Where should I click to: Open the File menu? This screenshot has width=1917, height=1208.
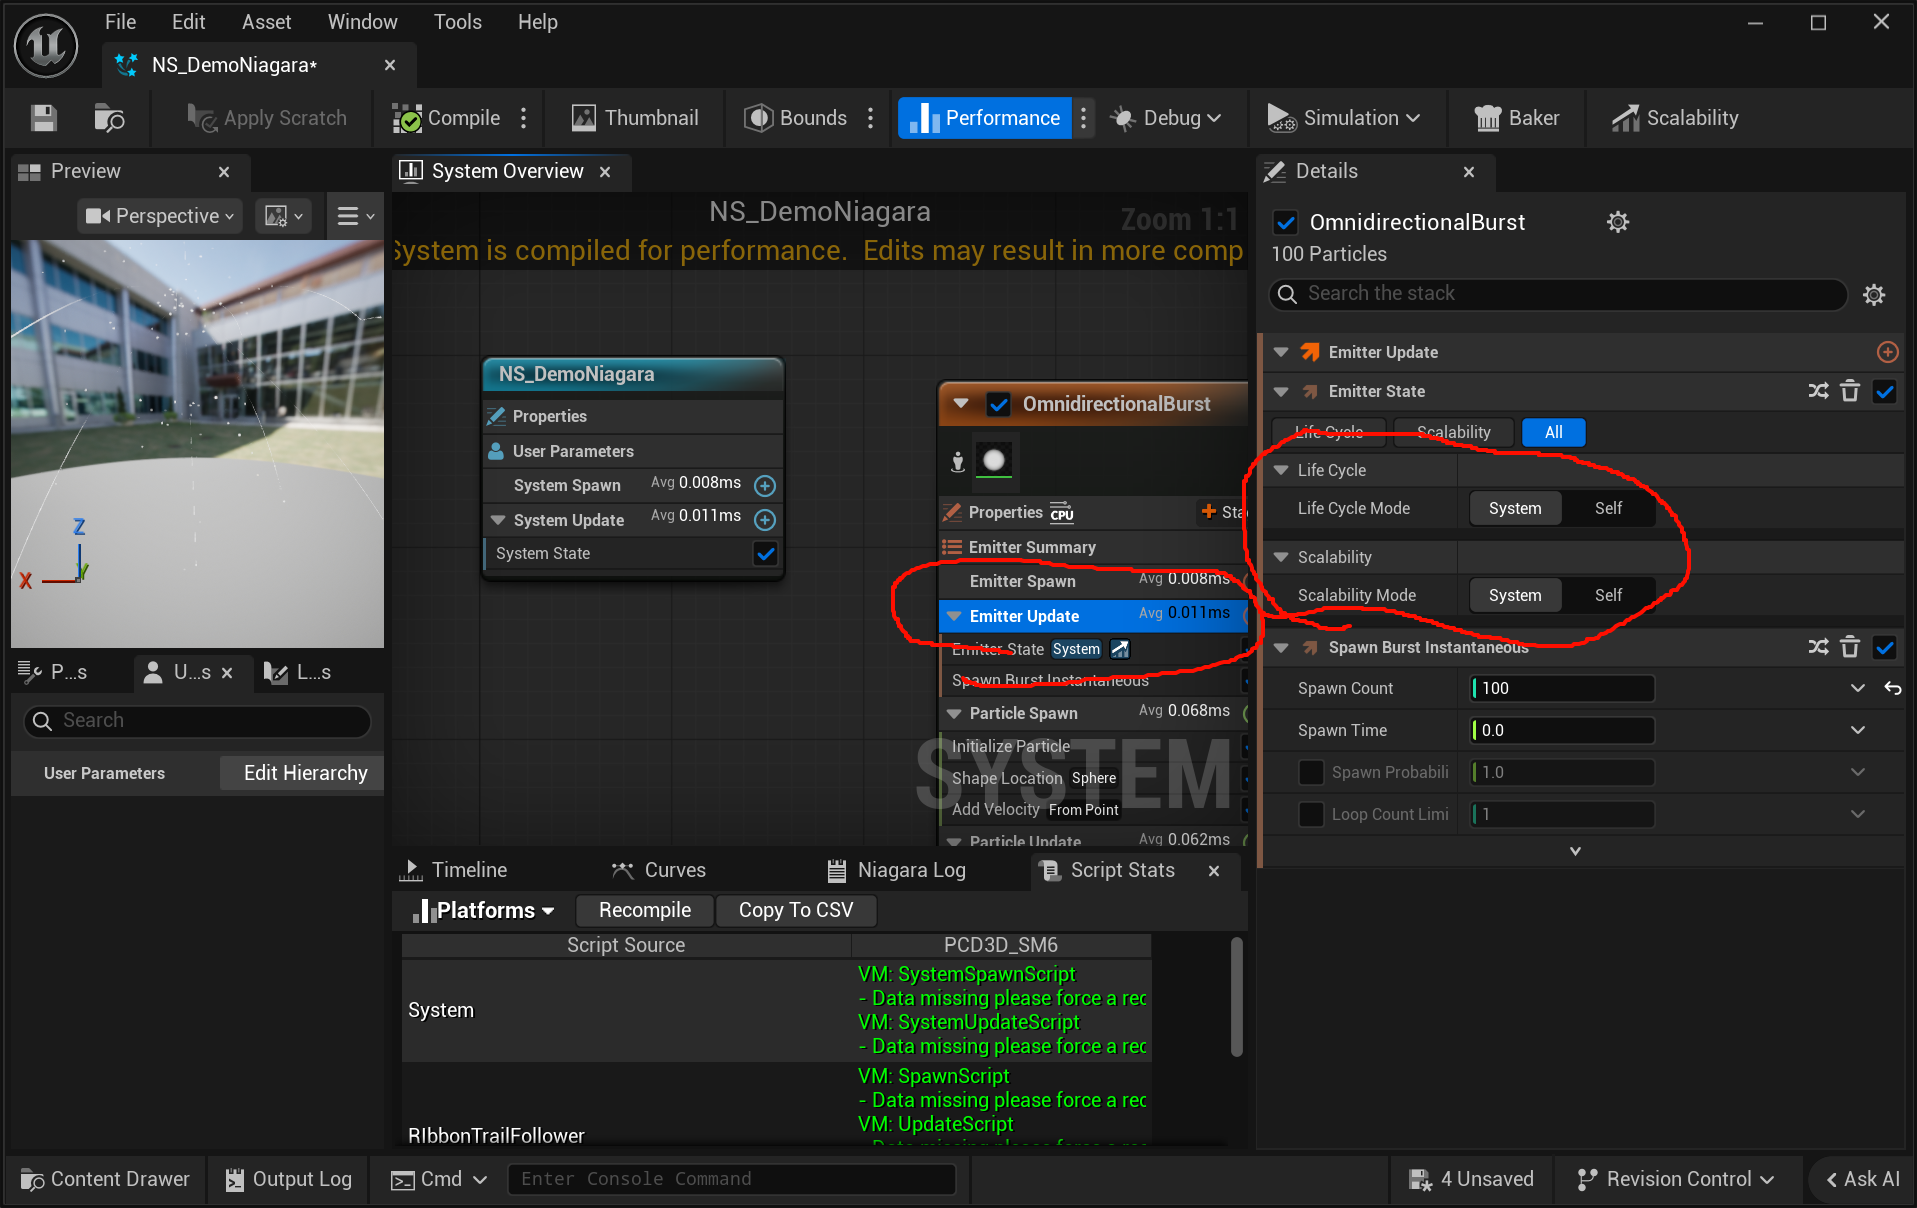point(120,22)
